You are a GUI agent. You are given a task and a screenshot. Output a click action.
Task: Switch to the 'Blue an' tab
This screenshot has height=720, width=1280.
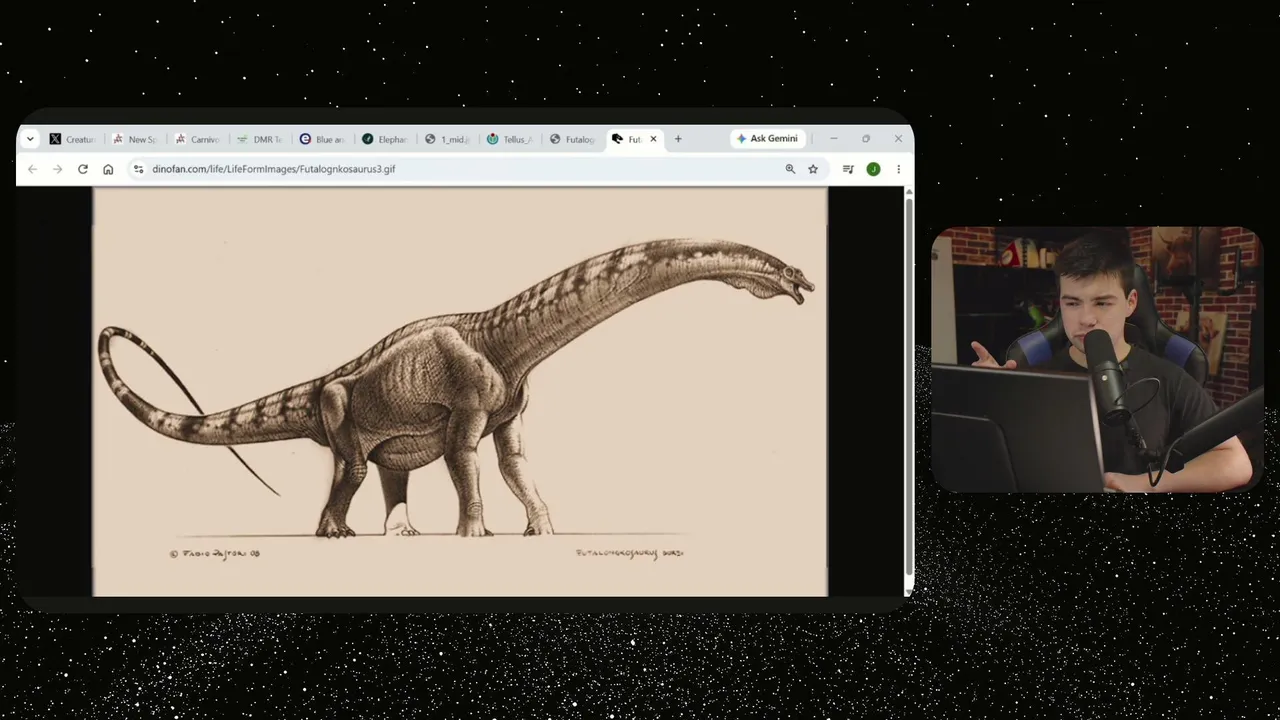[323, 139]
